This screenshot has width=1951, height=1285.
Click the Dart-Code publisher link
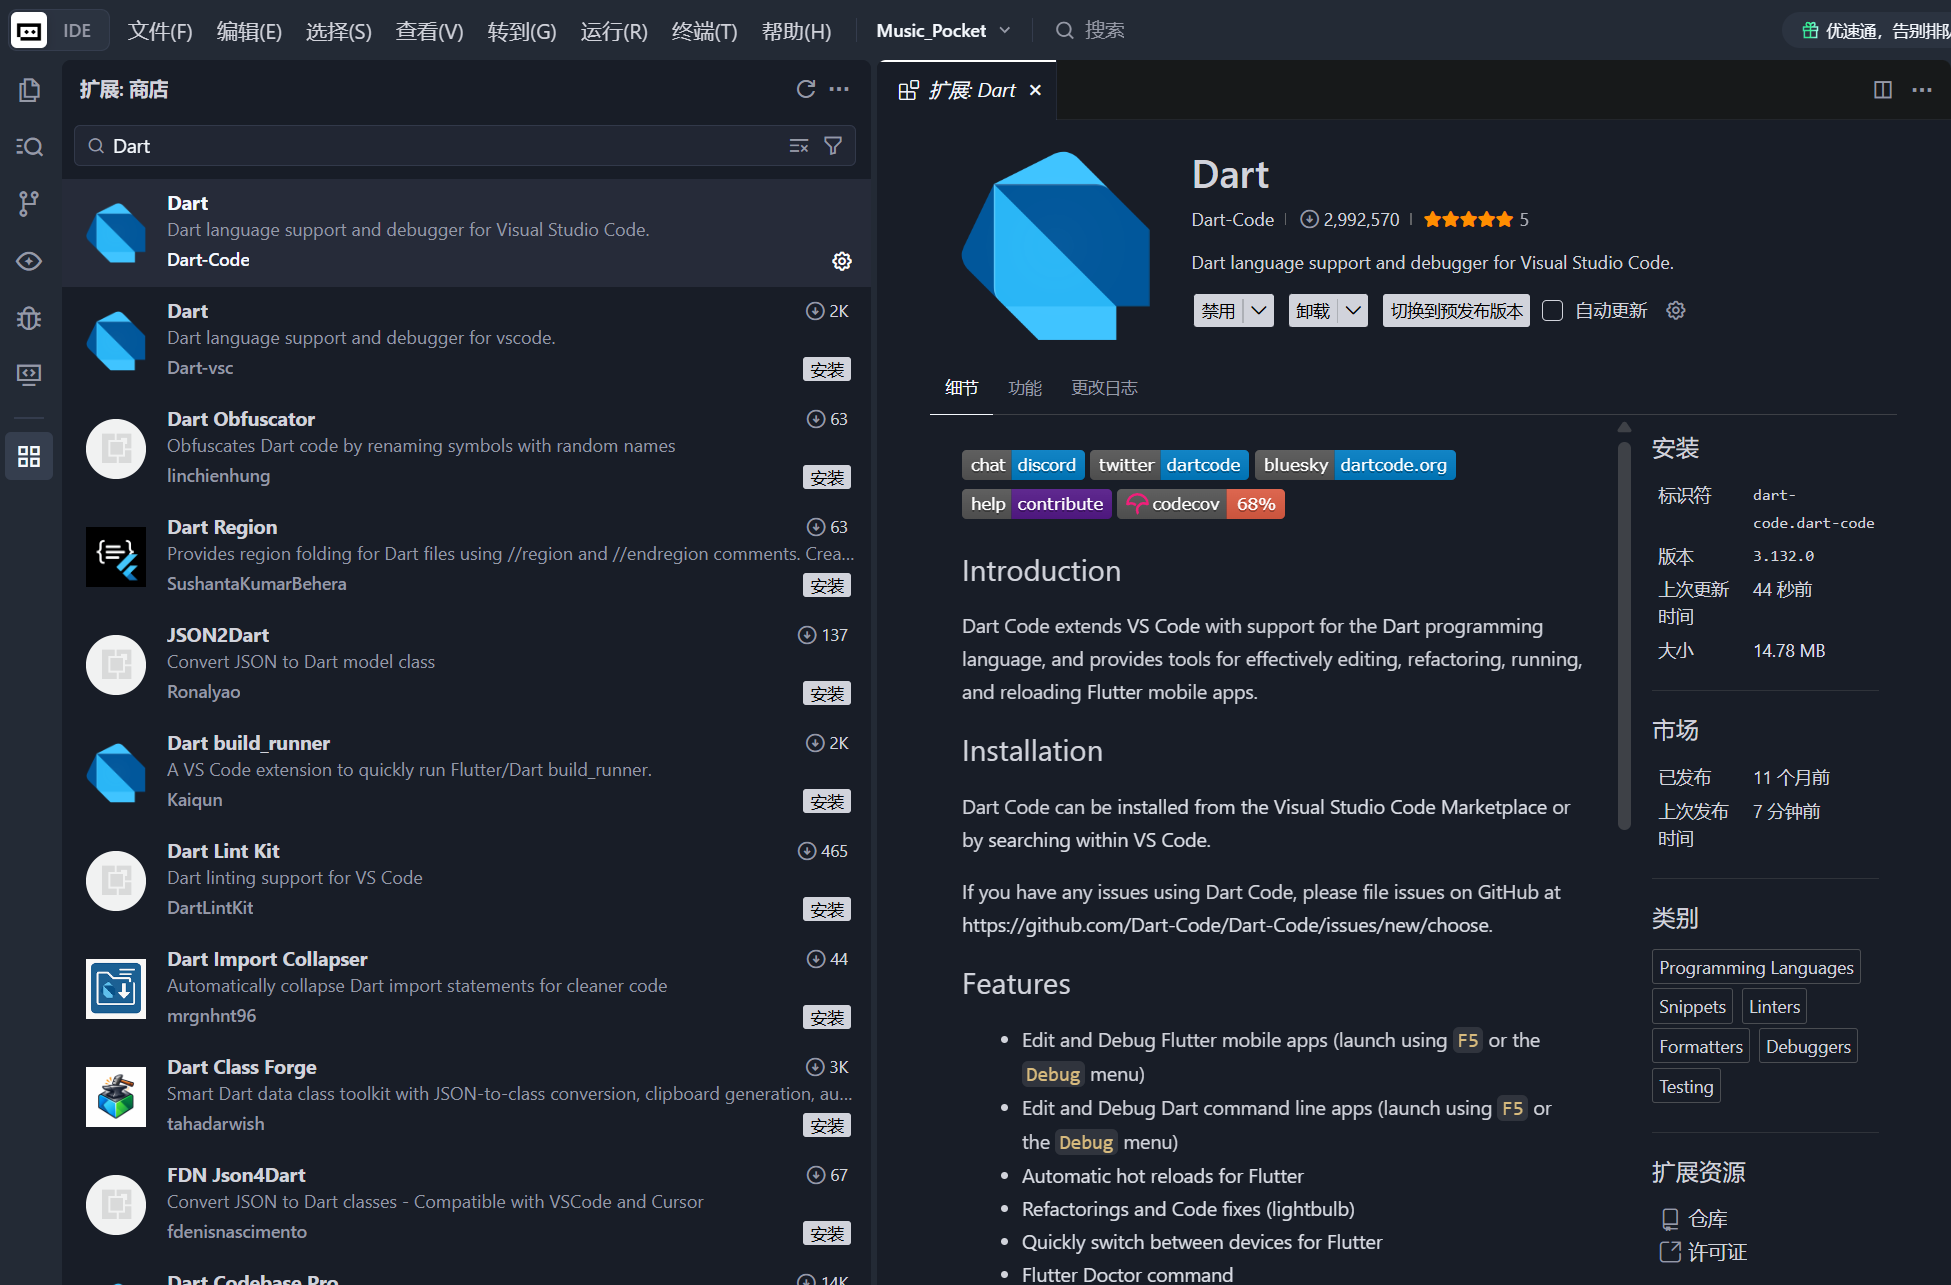click(x=1232, y=219)
